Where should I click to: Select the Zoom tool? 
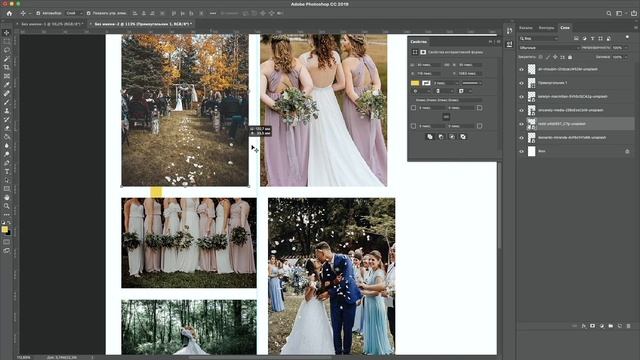(7, 206)
